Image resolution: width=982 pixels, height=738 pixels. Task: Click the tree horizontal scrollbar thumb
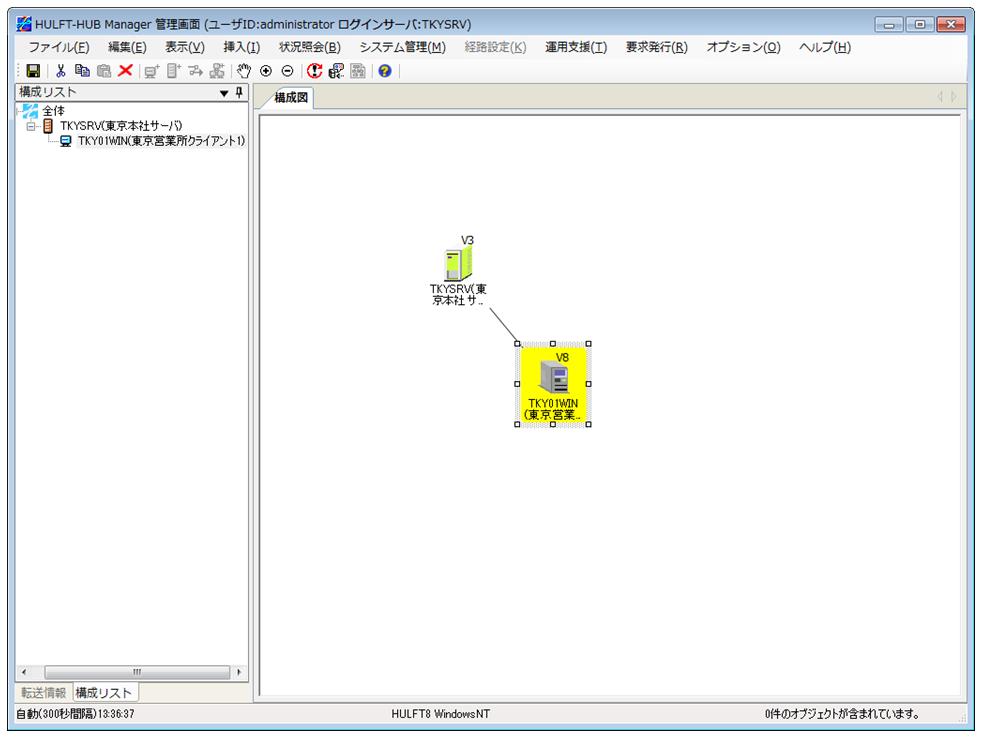coord(137,672)
